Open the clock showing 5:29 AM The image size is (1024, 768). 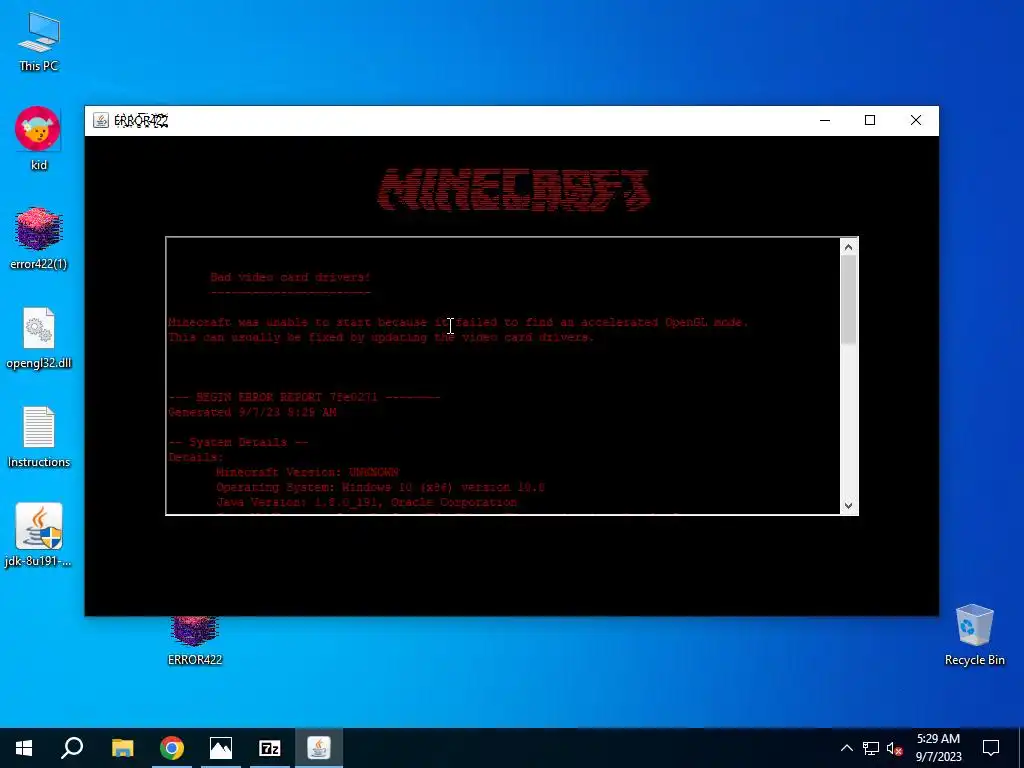(938, 748)
